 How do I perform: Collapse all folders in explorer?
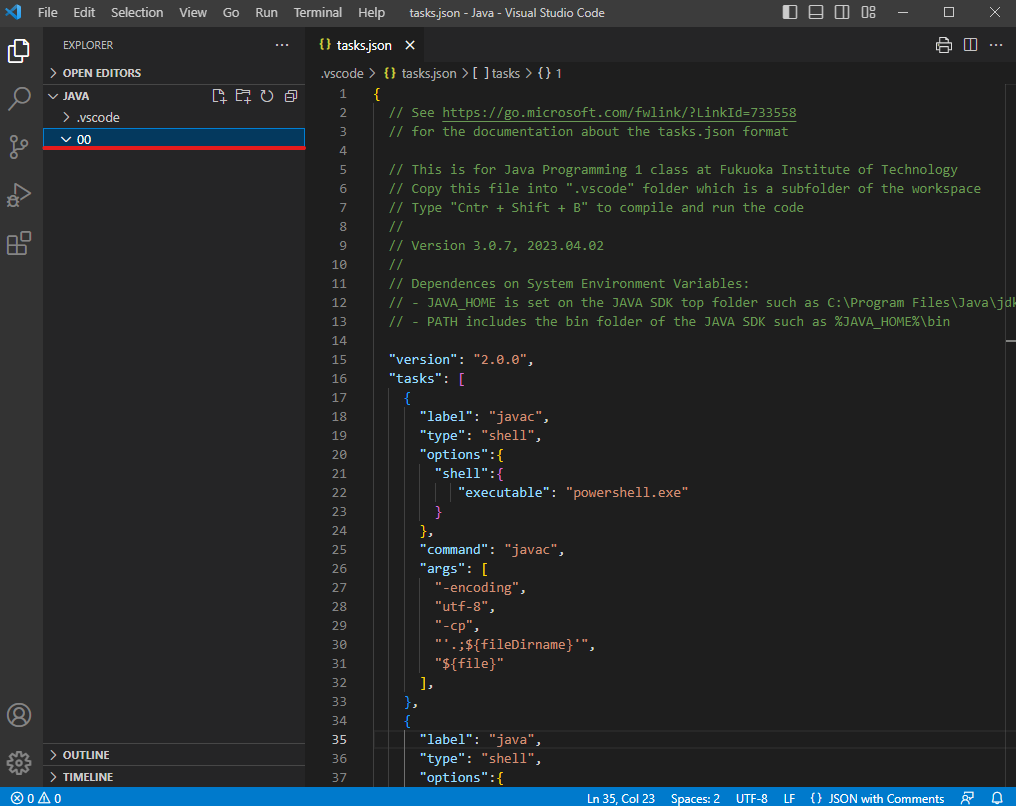click(291, 96)
